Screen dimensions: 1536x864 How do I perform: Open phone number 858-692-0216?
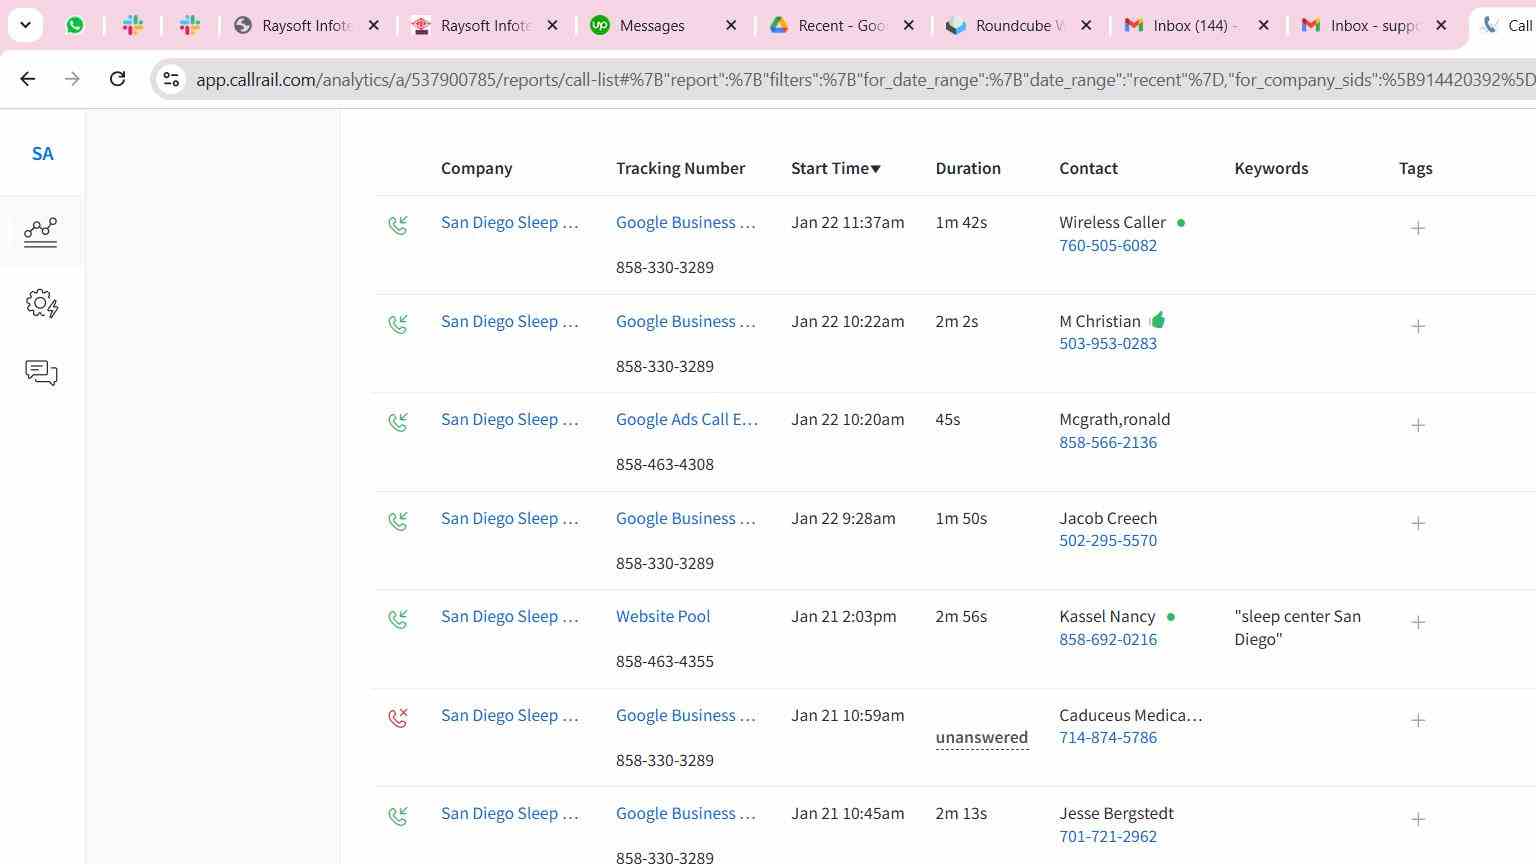[1108, 639]
